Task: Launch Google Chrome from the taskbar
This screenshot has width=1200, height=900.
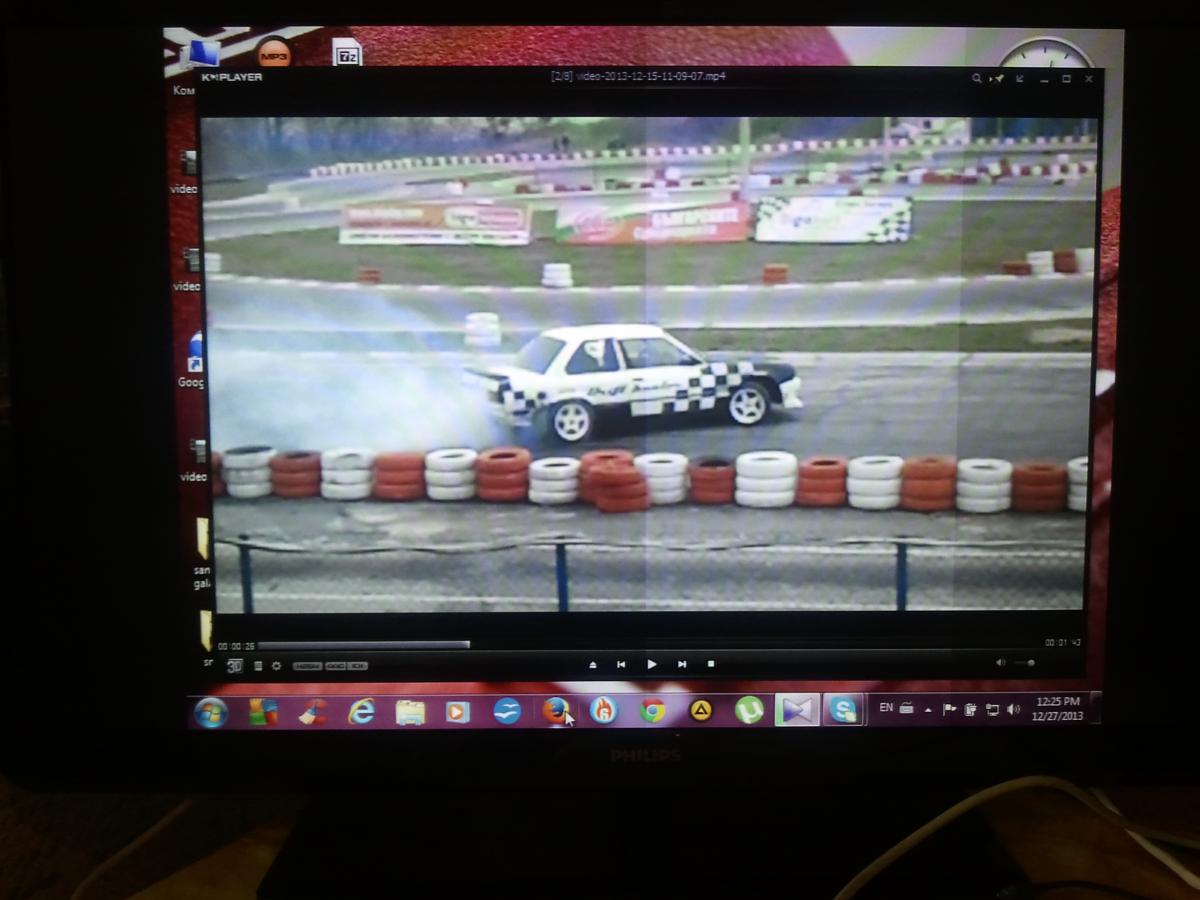Action: [653, 710]
